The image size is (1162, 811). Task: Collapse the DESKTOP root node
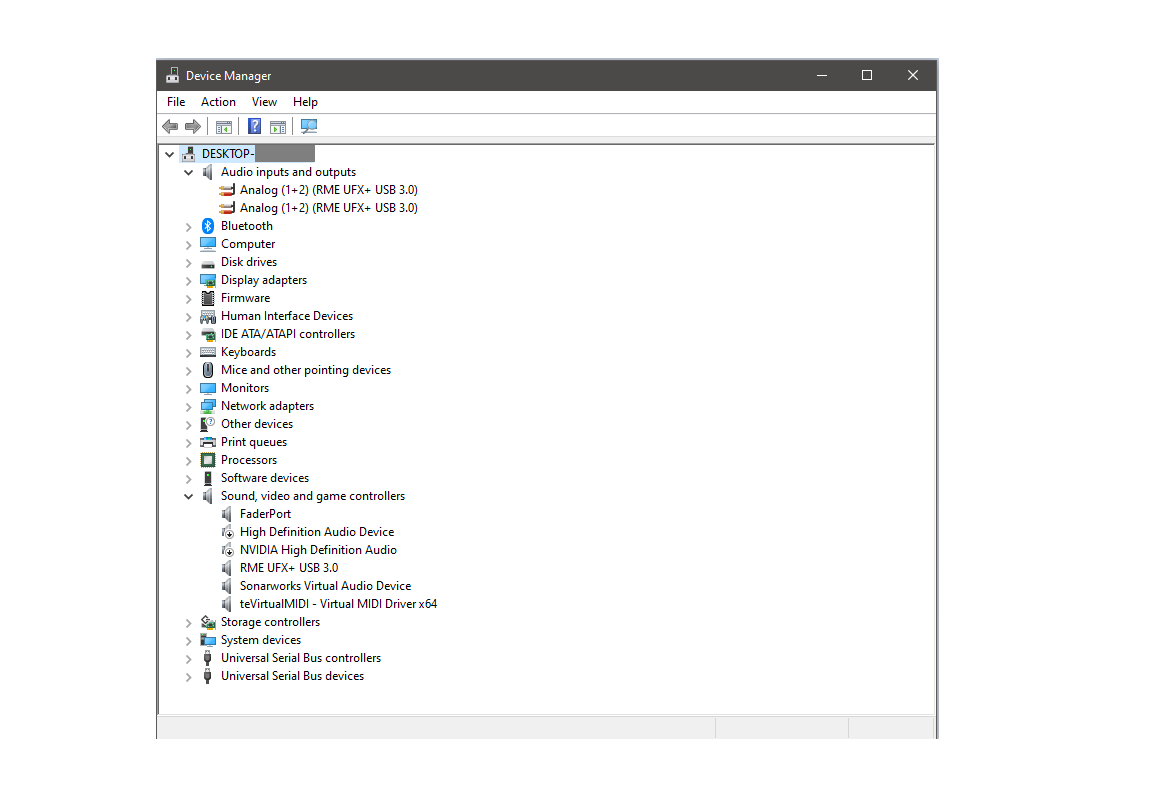click(x=170, y=154)
